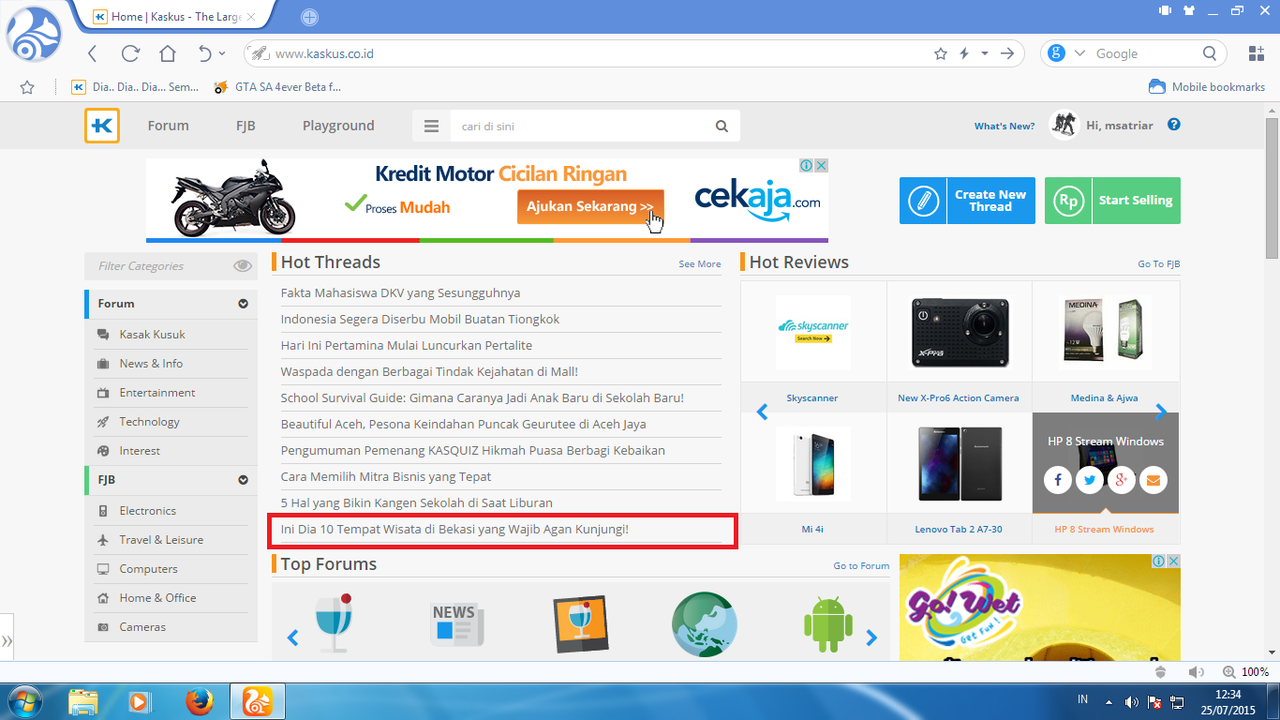Go back with the browser back arrow
This screenshot has height=720, width=1280.
[x=92, y=54]
